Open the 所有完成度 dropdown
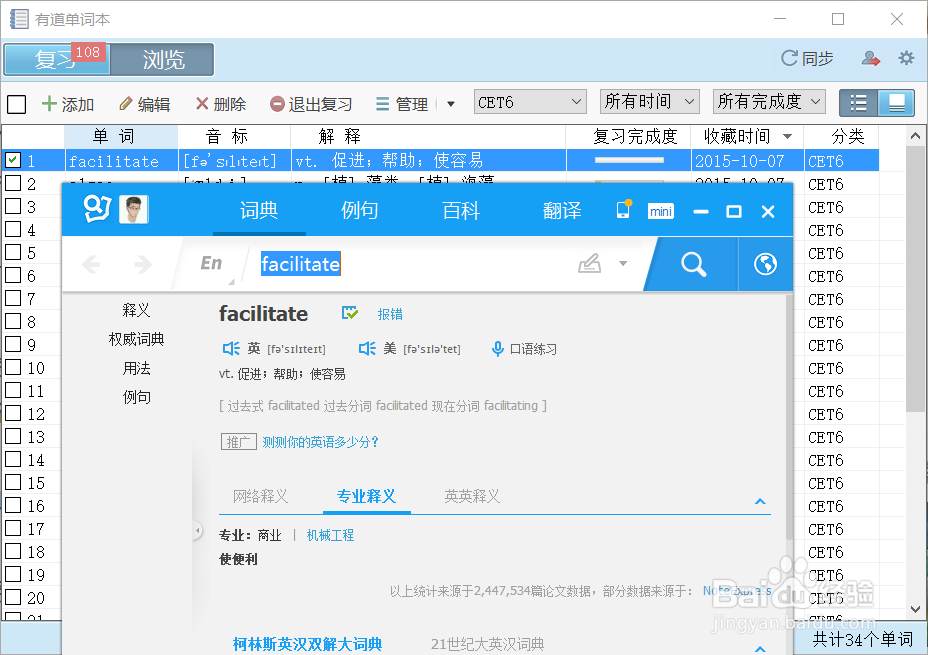The height and width of the screenshot is (655, 928). 769,102
